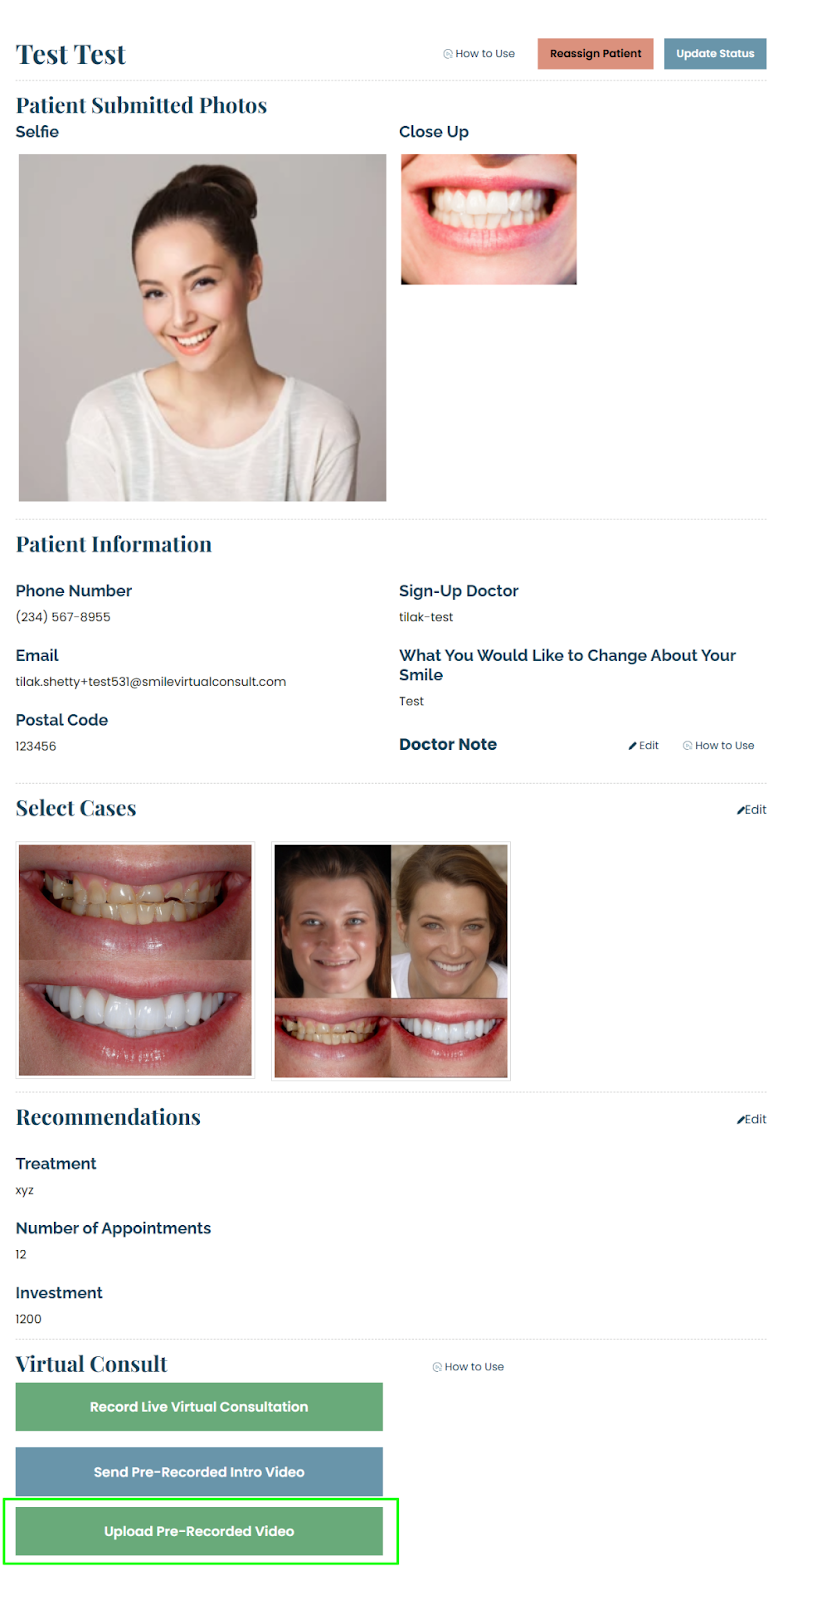Click the Sign-Up Doctor value tilak-test
This screenshot has height=1600, width=814.
pyautogui.click(x=426, y=617)
